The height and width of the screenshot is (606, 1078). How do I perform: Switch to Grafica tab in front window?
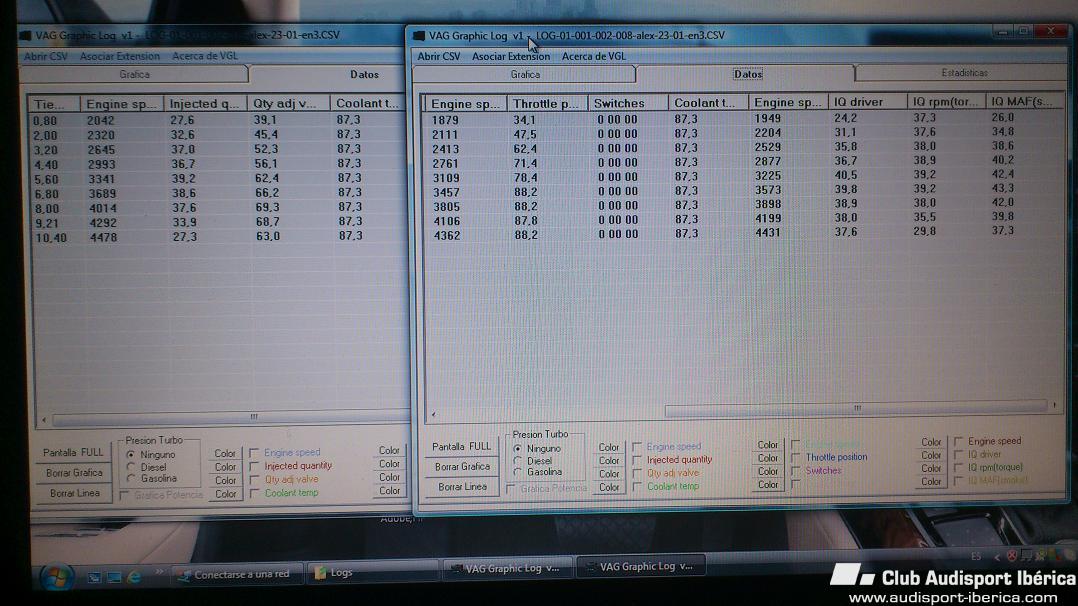click(525, 74)
